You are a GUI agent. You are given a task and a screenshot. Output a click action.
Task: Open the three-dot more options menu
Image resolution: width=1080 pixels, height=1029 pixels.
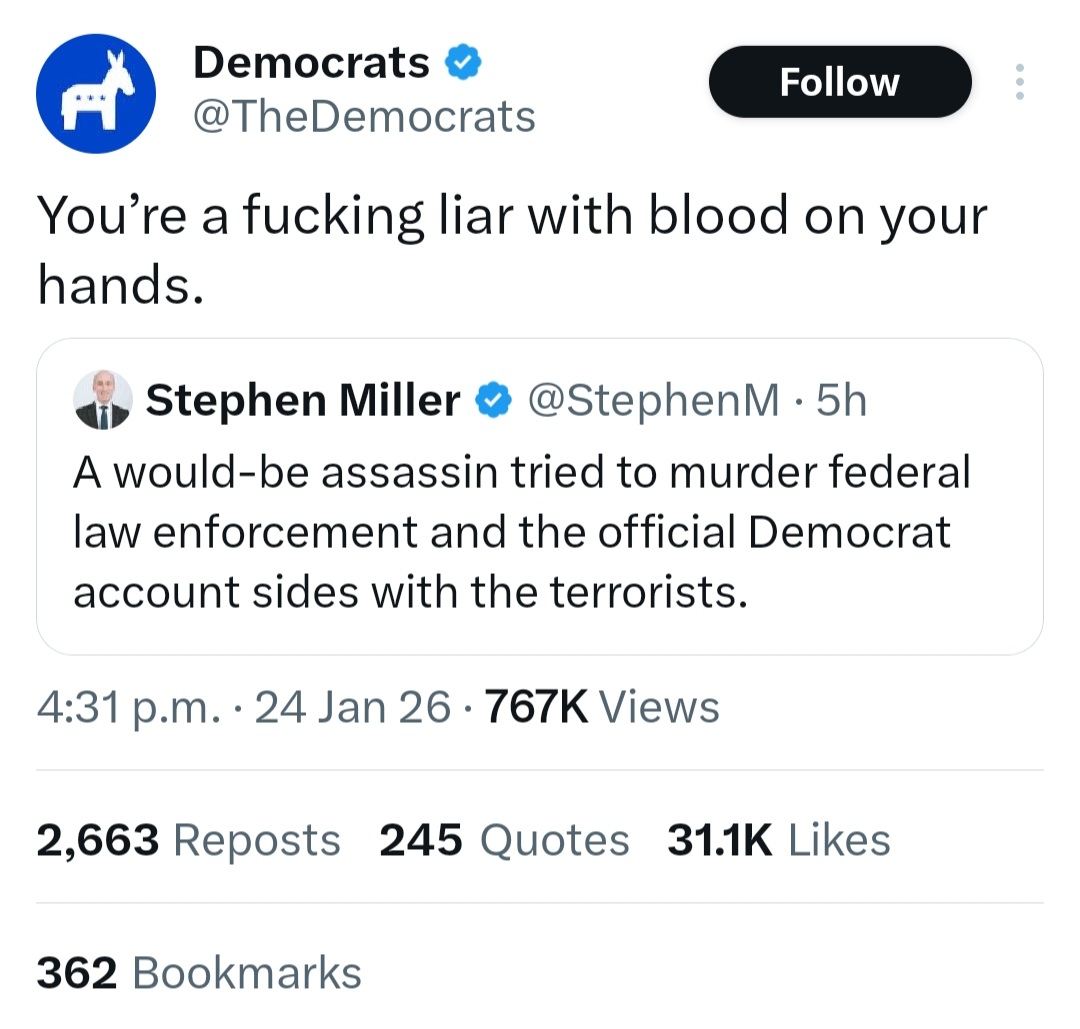(1019, 82)
